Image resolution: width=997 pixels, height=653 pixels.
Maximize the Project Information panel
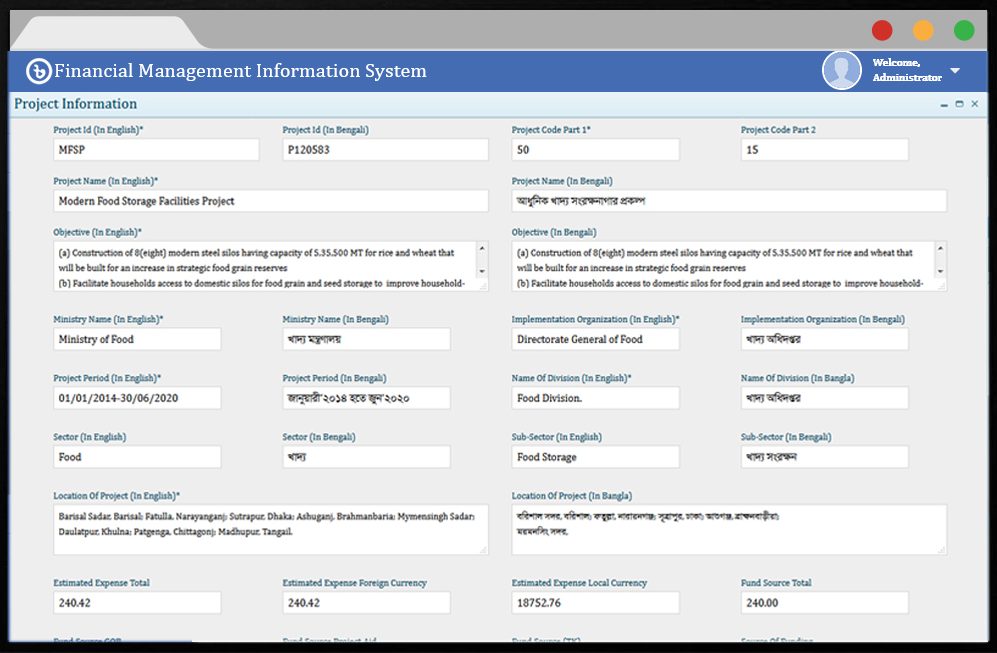(x=959, y=104)
